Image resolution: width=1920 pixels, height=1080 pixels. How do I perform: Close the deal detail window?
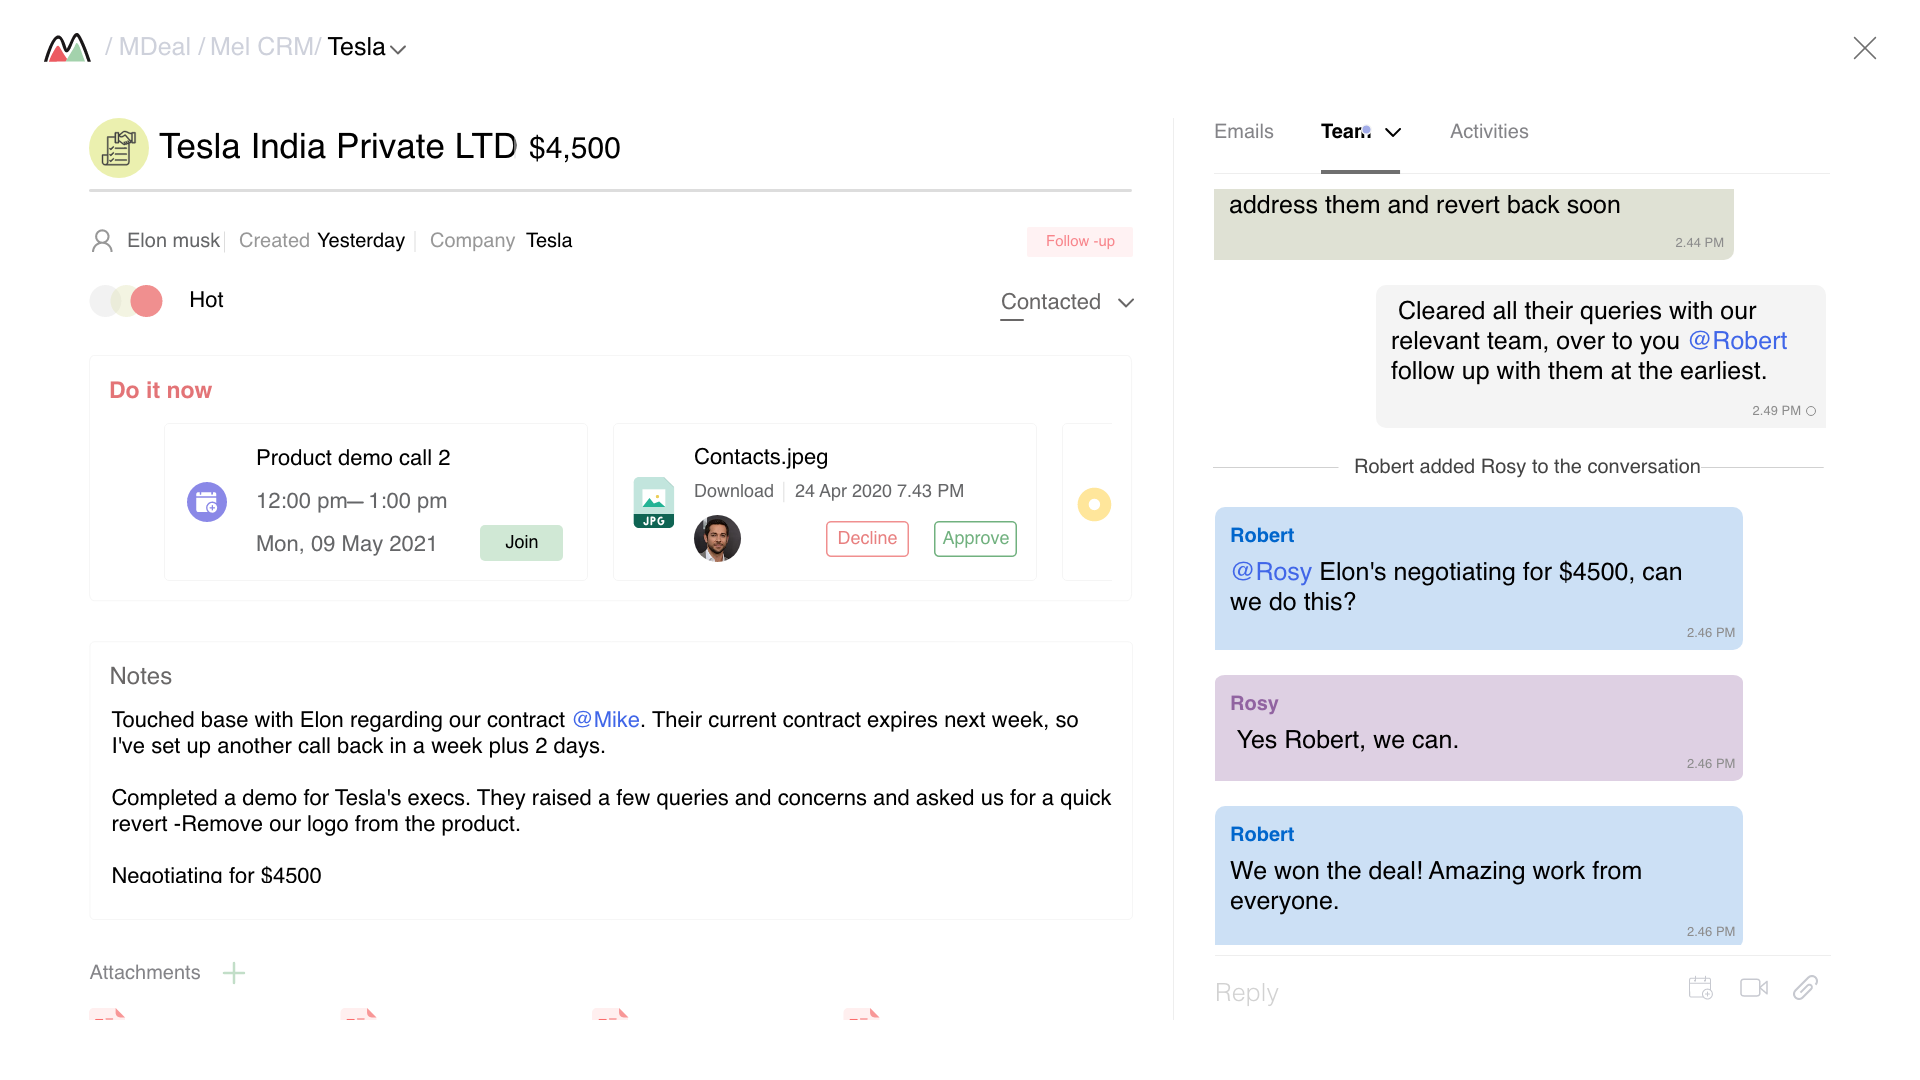point(1864,48)
